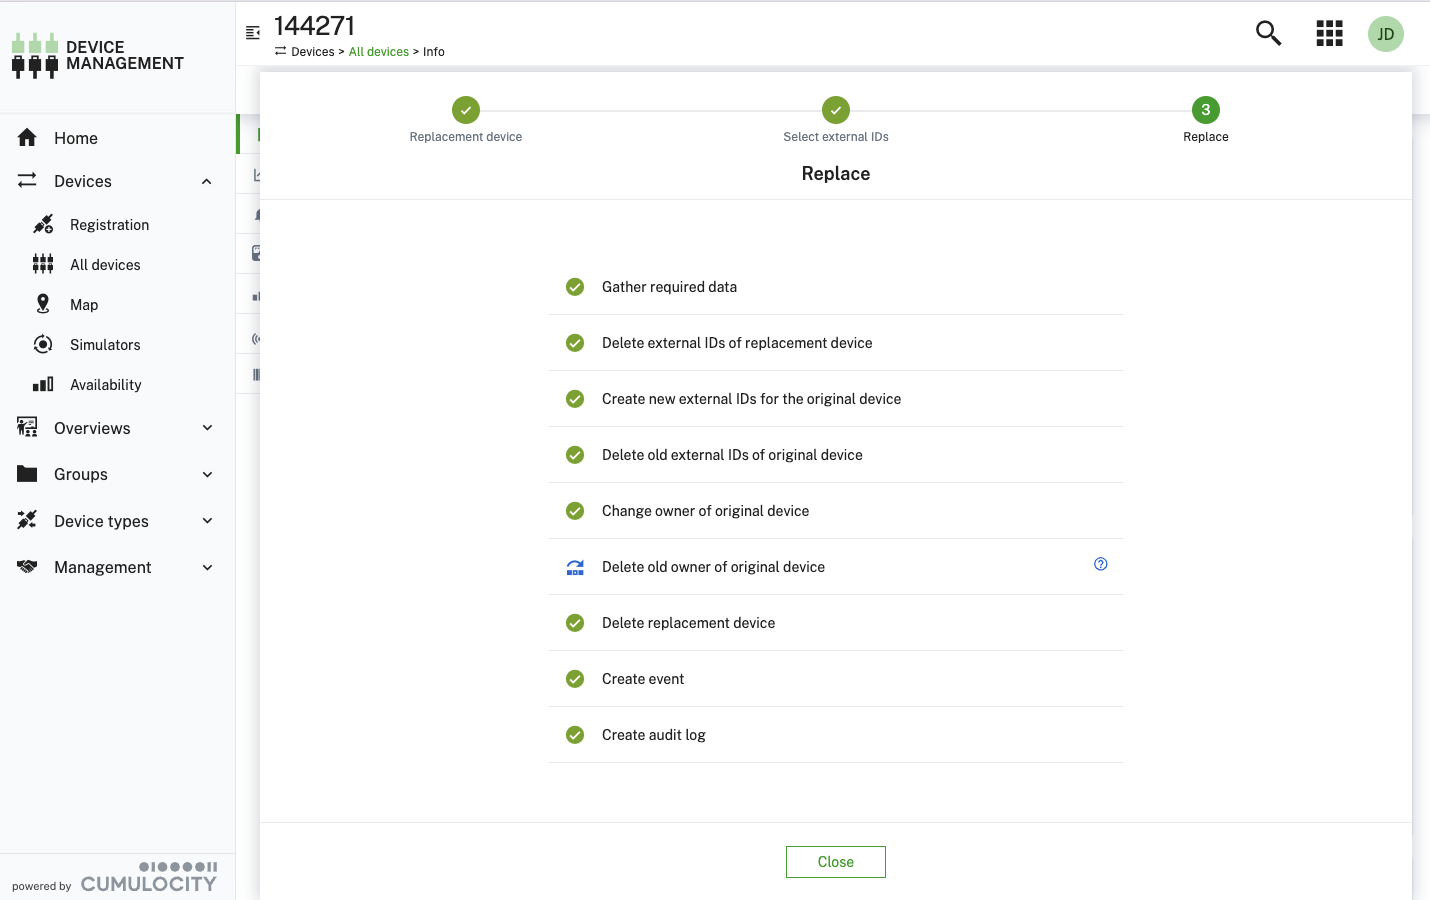
Task: Go back to the Replacement device step
Action: point(465,110)
